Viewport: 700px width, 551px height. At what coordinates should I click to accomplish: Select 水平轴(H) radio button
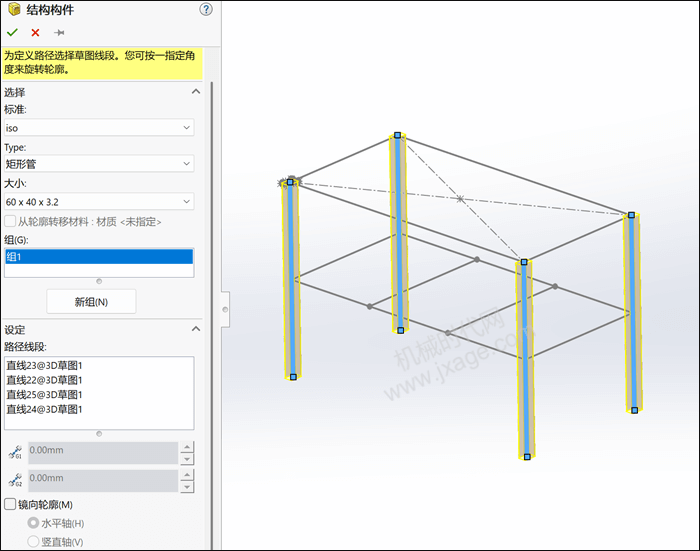tap(33, 523)
